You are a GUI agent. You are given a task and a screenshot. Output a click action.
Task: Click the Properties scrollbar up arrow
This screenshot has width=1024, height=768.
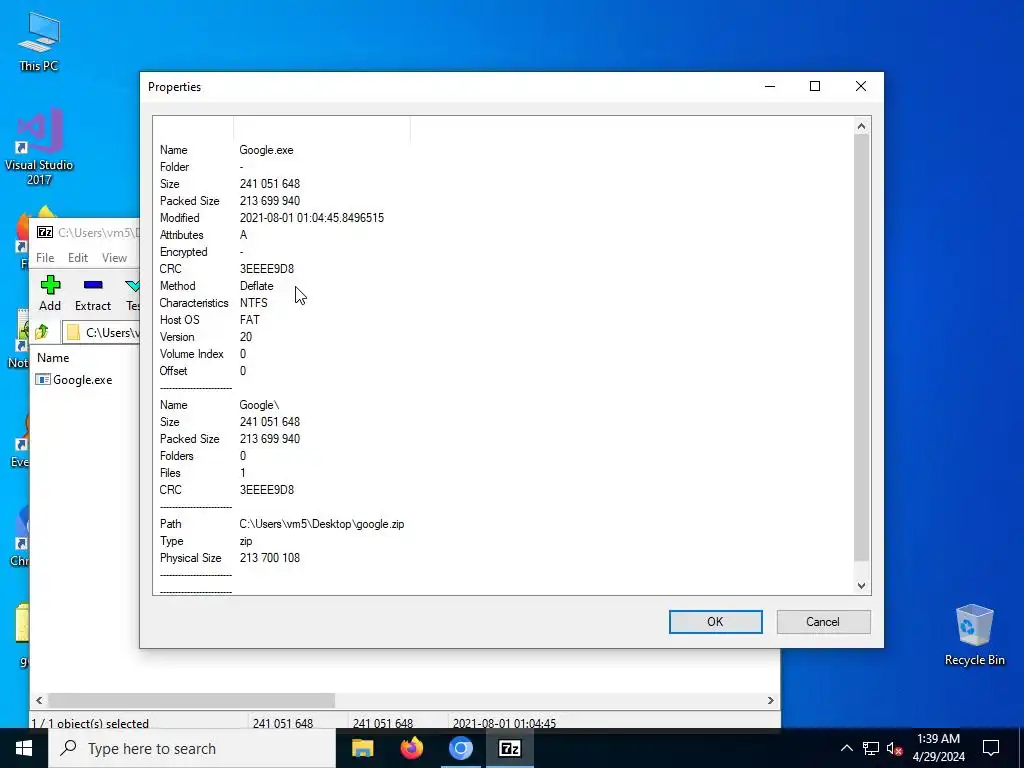pos(861,126)
